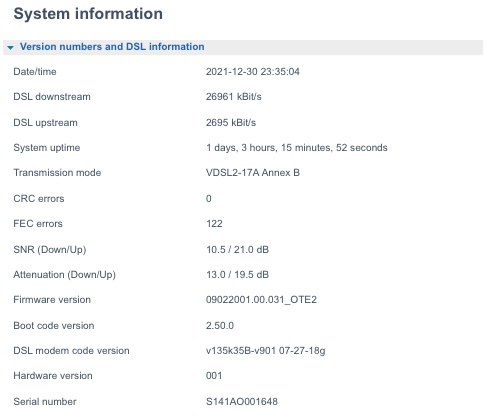The image size is (488, 417).
Task: Select the Date/time value 2021-12-30 23:35:04
Action: tap(253, 72)
